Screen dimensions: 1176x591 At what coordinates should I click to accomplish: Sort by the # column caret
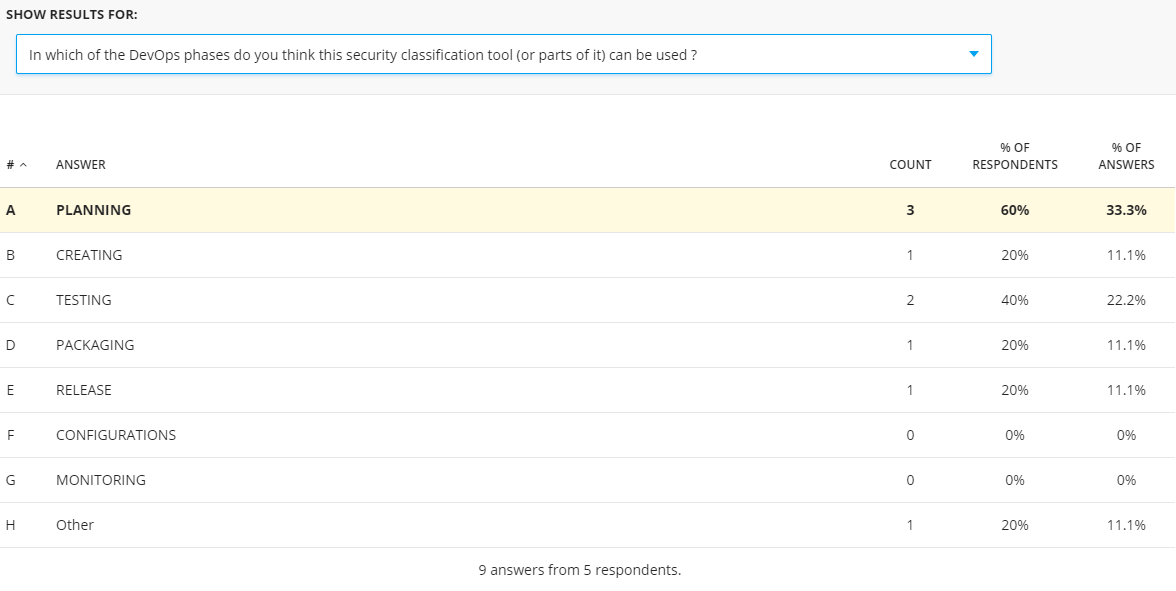coord(23,165)
